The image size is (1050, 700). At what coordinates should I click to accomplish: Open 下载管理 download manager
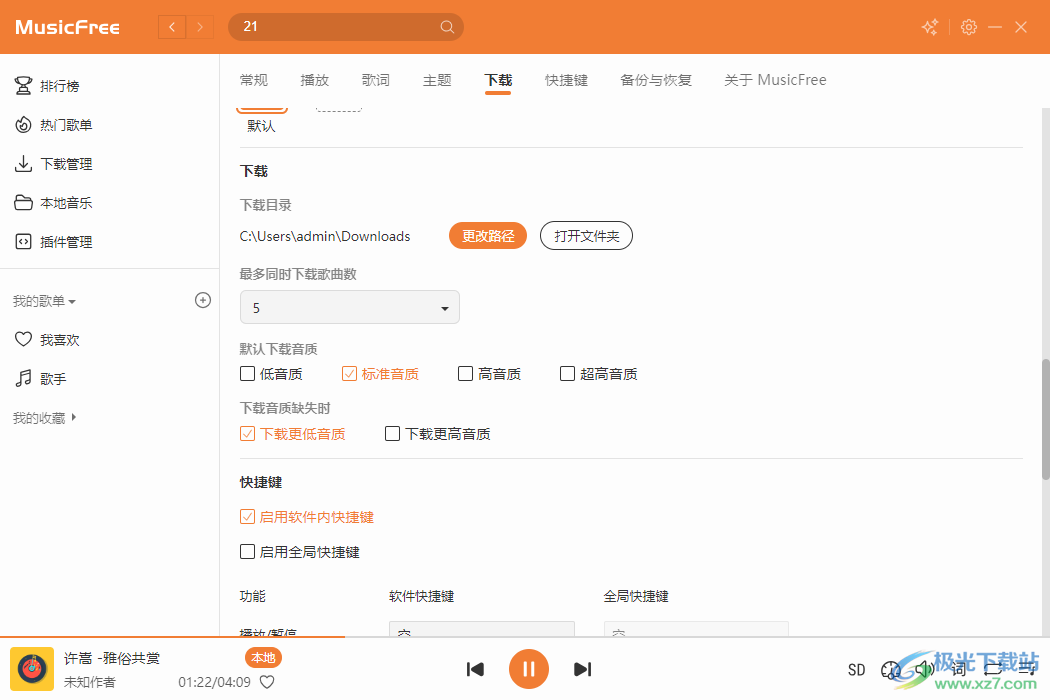click(54, 163)
